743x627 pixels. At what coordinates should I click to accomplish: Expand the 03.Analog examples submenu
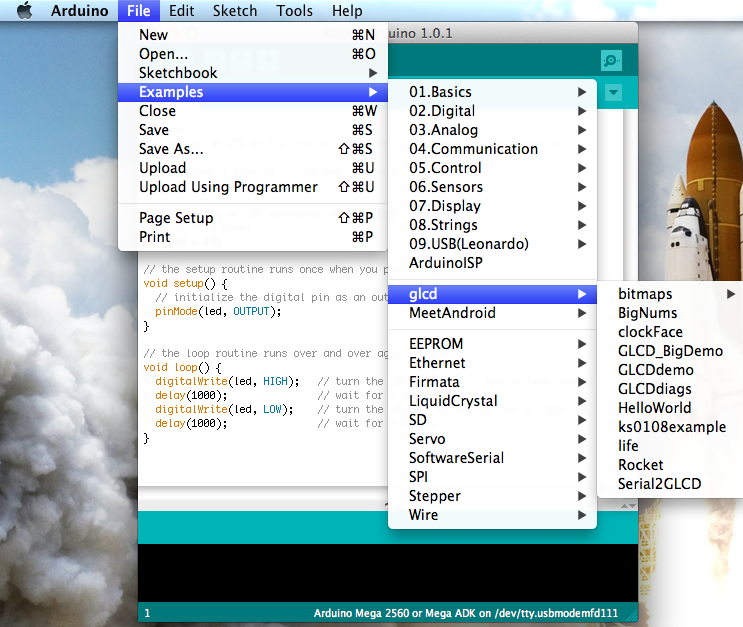click(492, 130)
